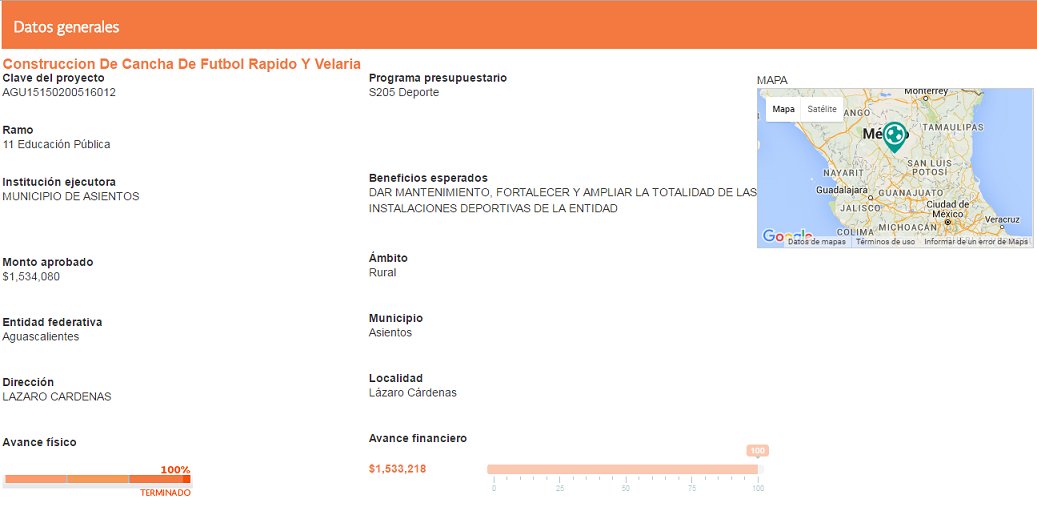Screen dimensions: 1037x515
Task: Switch map view to Satélite
Action: pos(822,109)
